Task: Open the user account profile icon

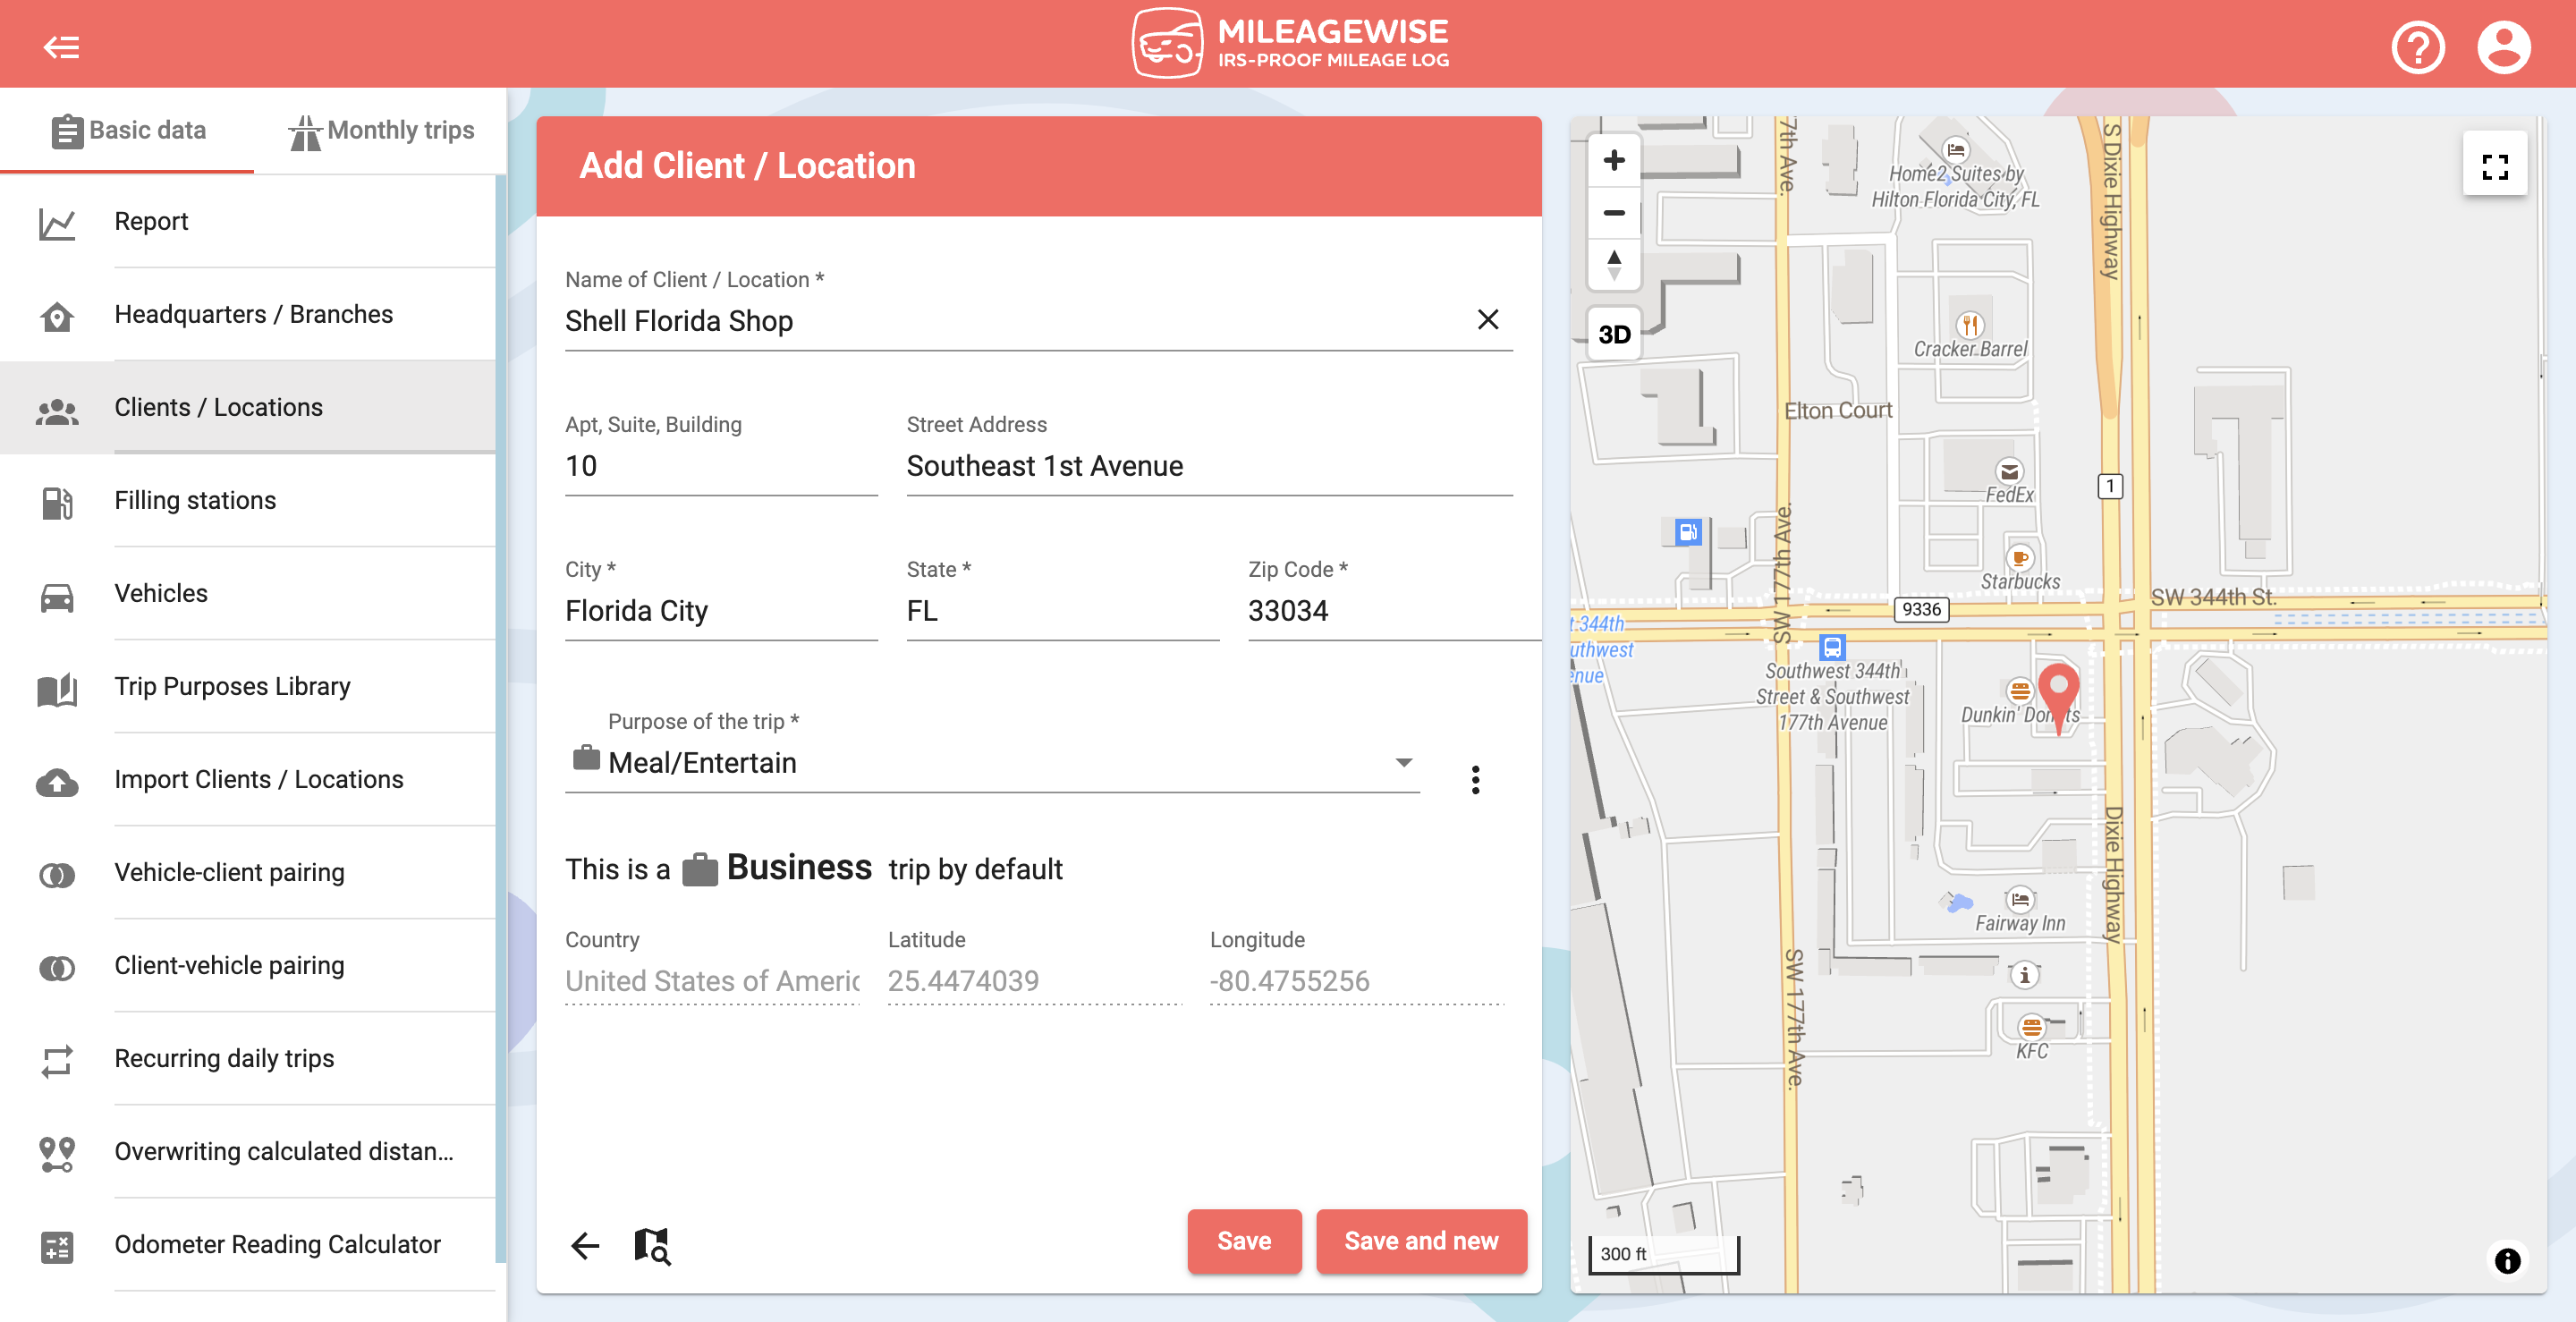Action: 2503,46
